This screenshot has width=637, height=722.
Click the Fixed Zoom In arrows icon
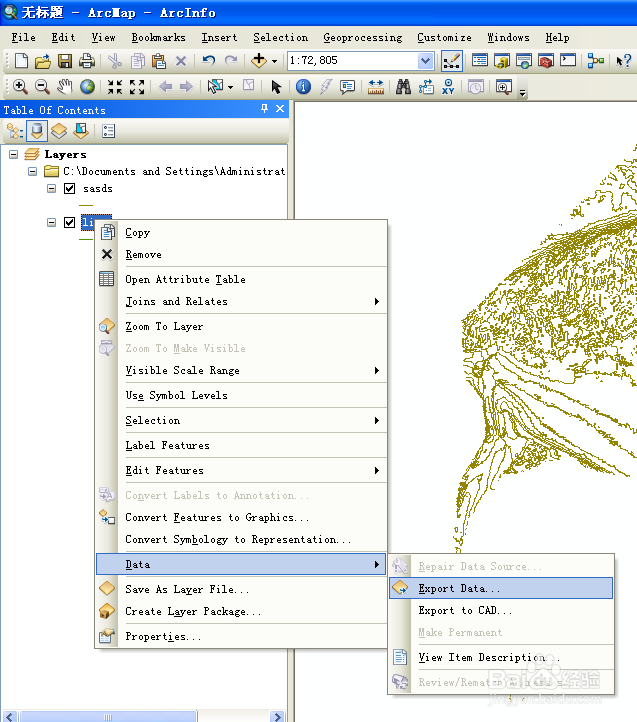(115, 87)
